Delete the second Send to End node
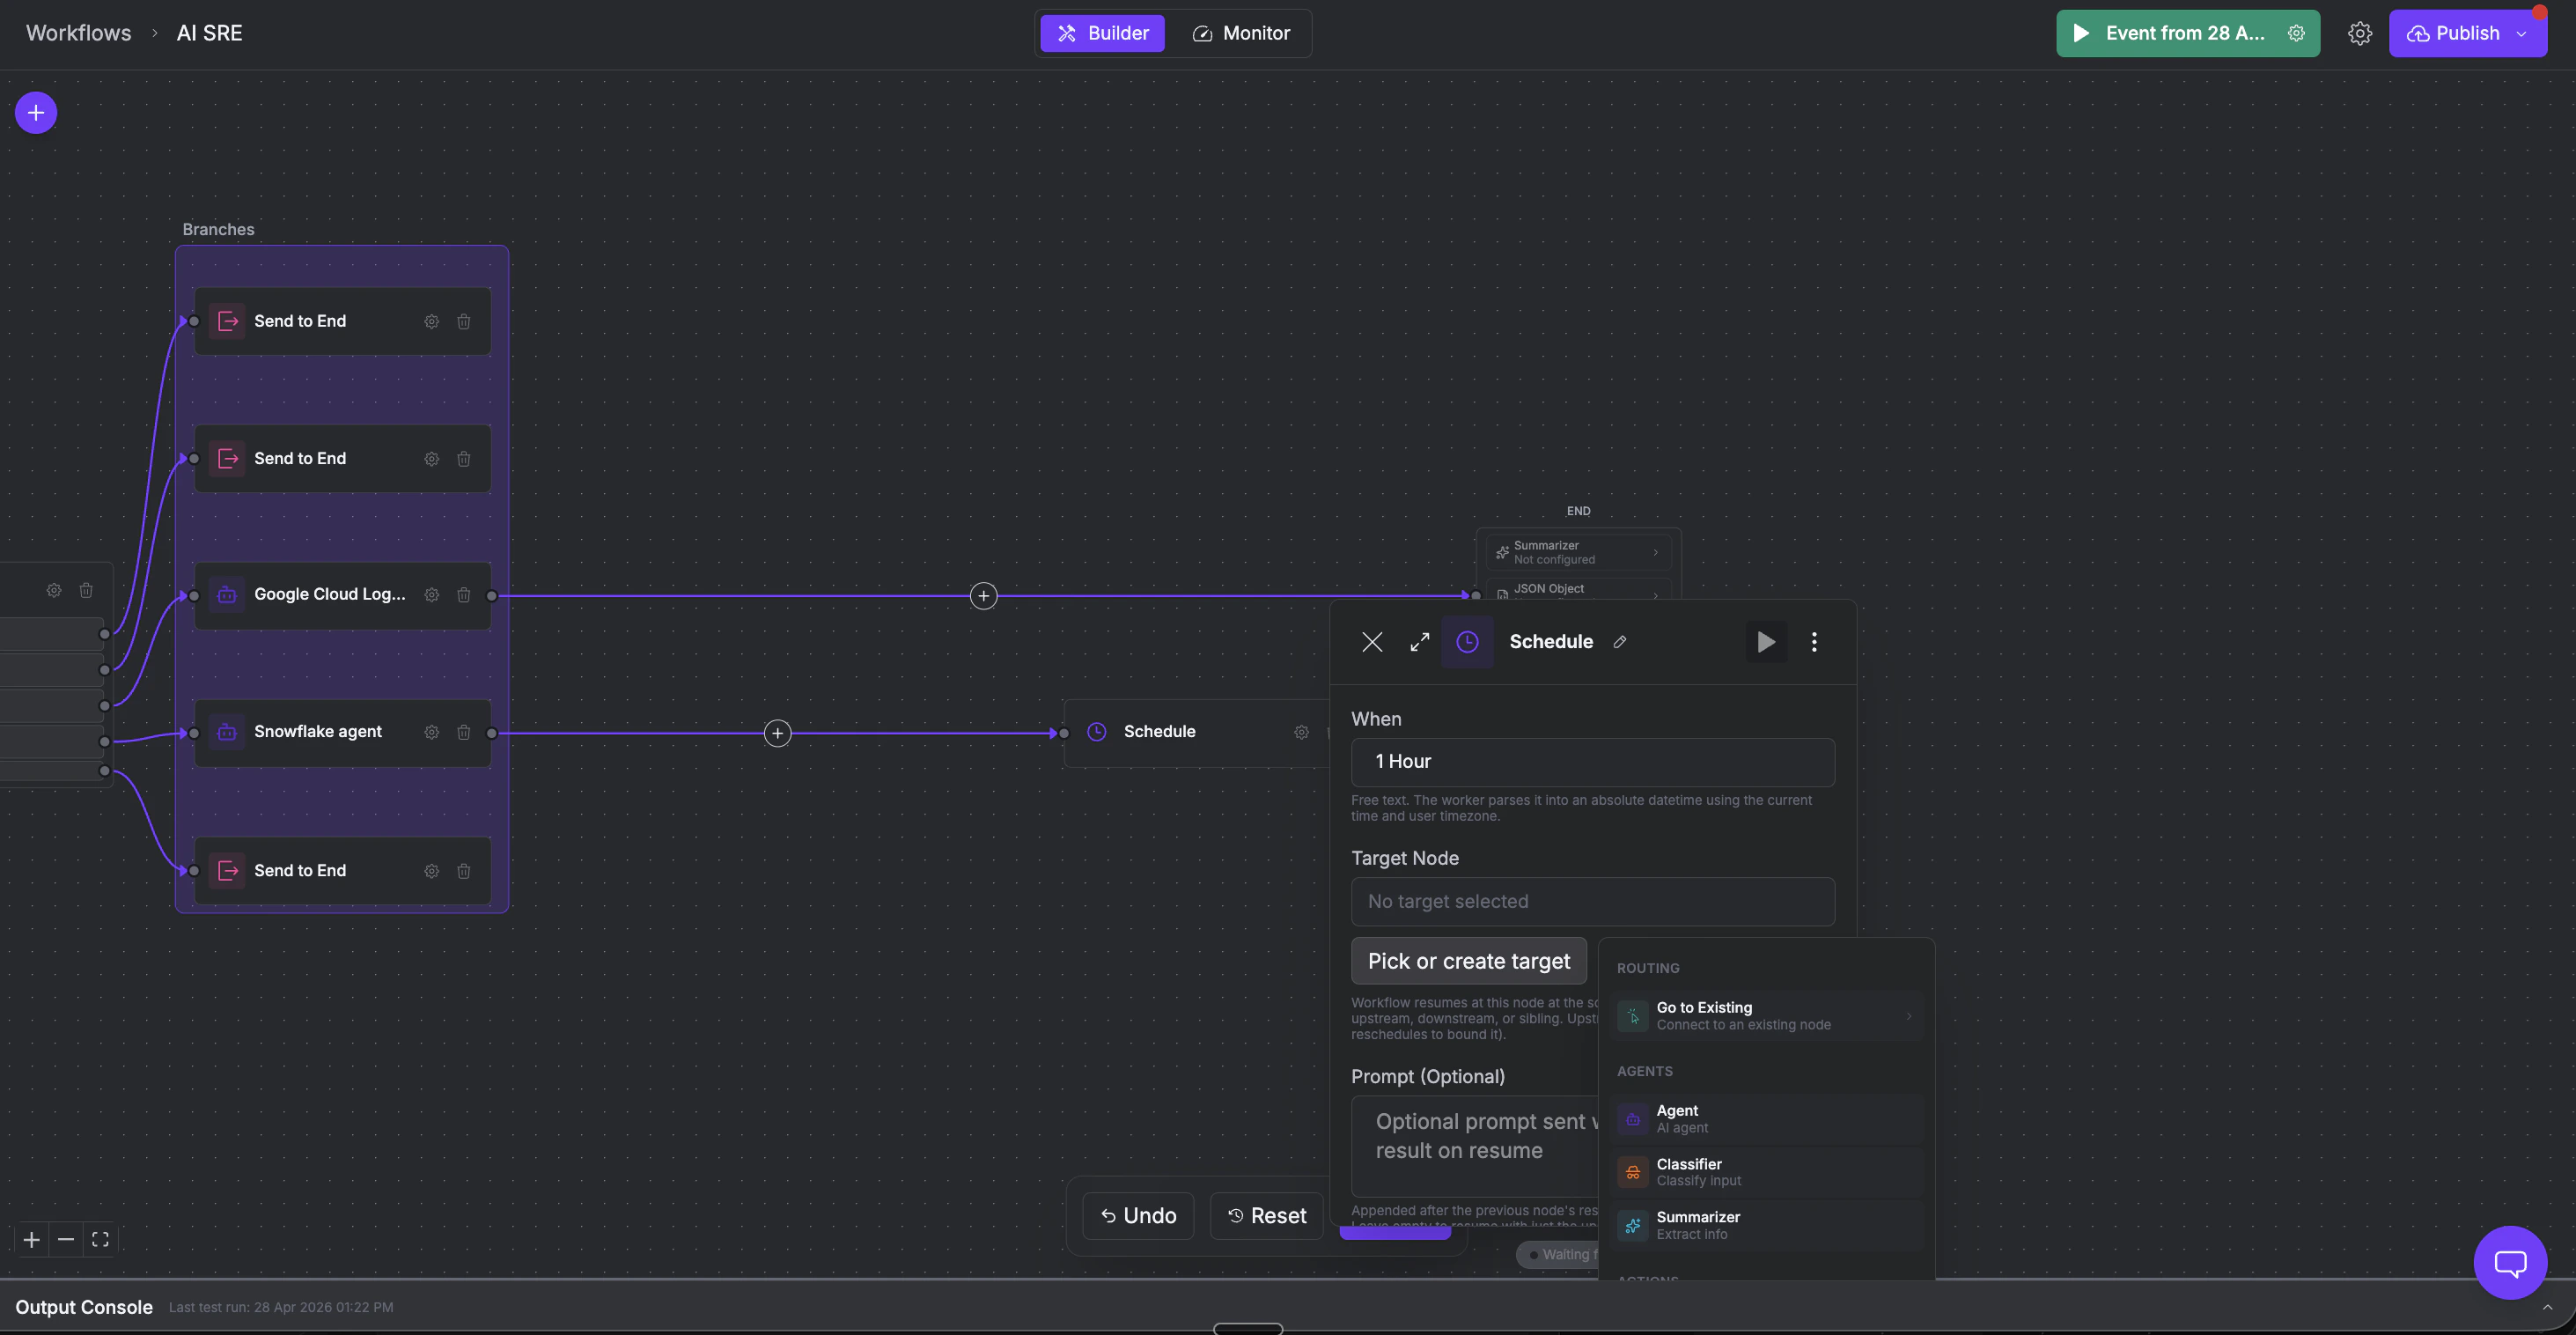Image resolution: width=2576 pixels, height=1335 pixels. (464, 459)
